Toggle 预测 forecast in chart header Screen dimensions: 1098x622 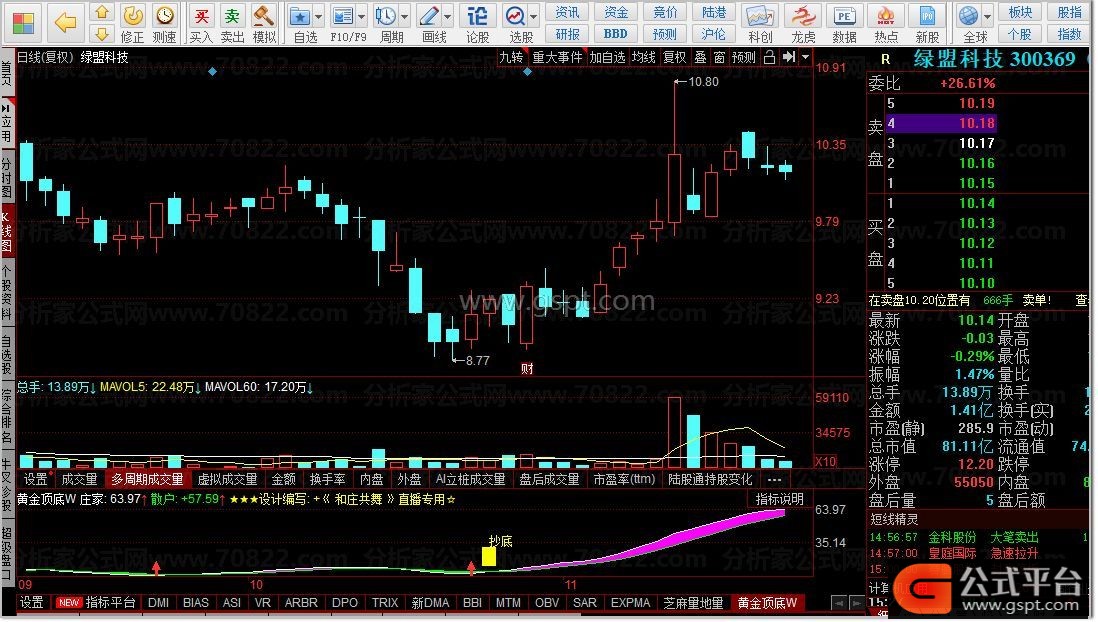click(x=744, y=57)
